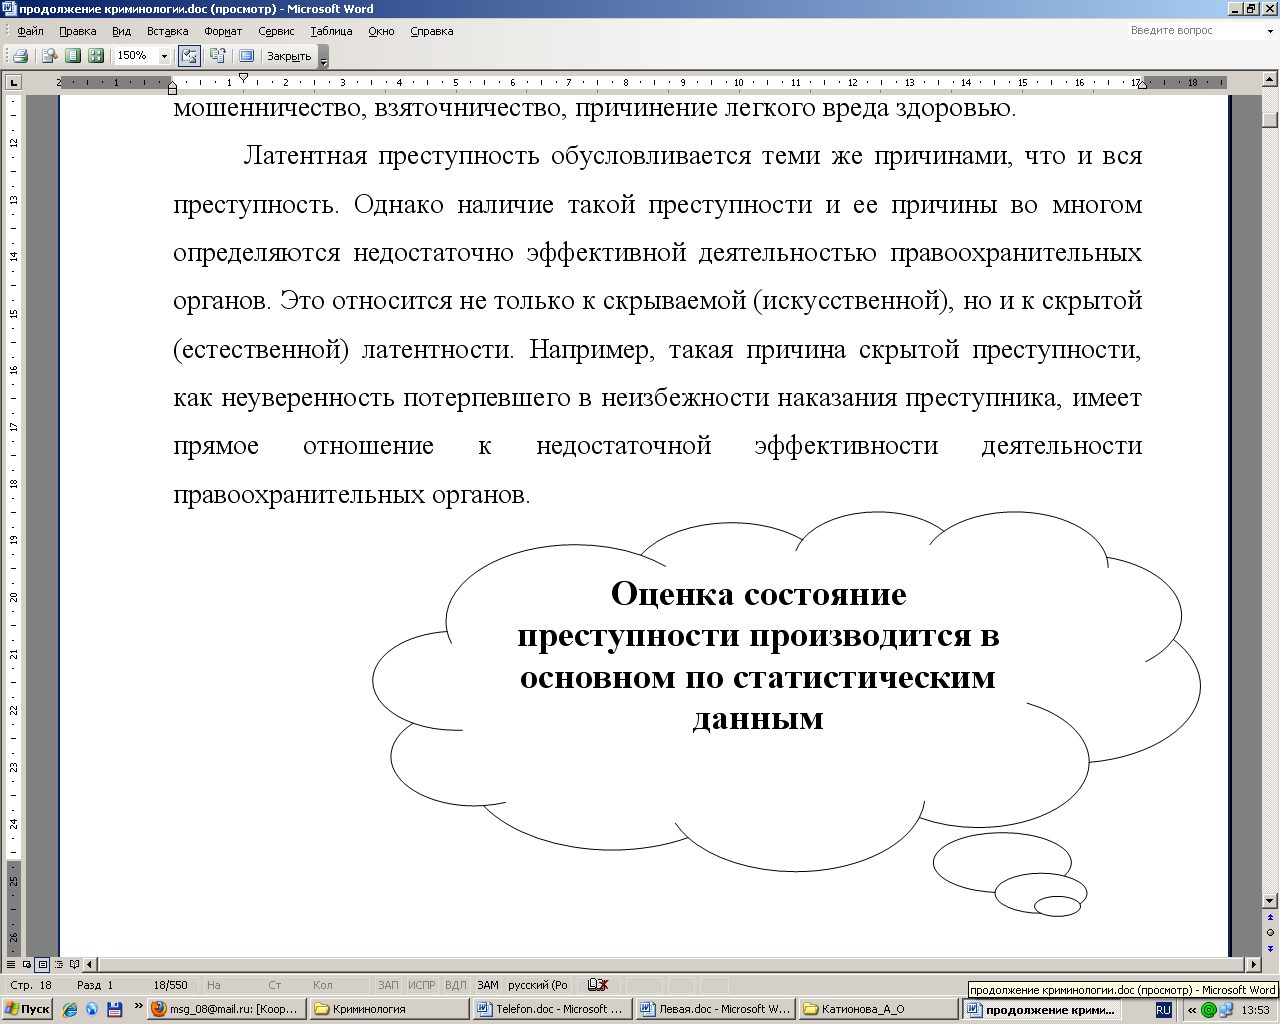Click the 'Стр. 18' page indicator

[x=31, y=985]
